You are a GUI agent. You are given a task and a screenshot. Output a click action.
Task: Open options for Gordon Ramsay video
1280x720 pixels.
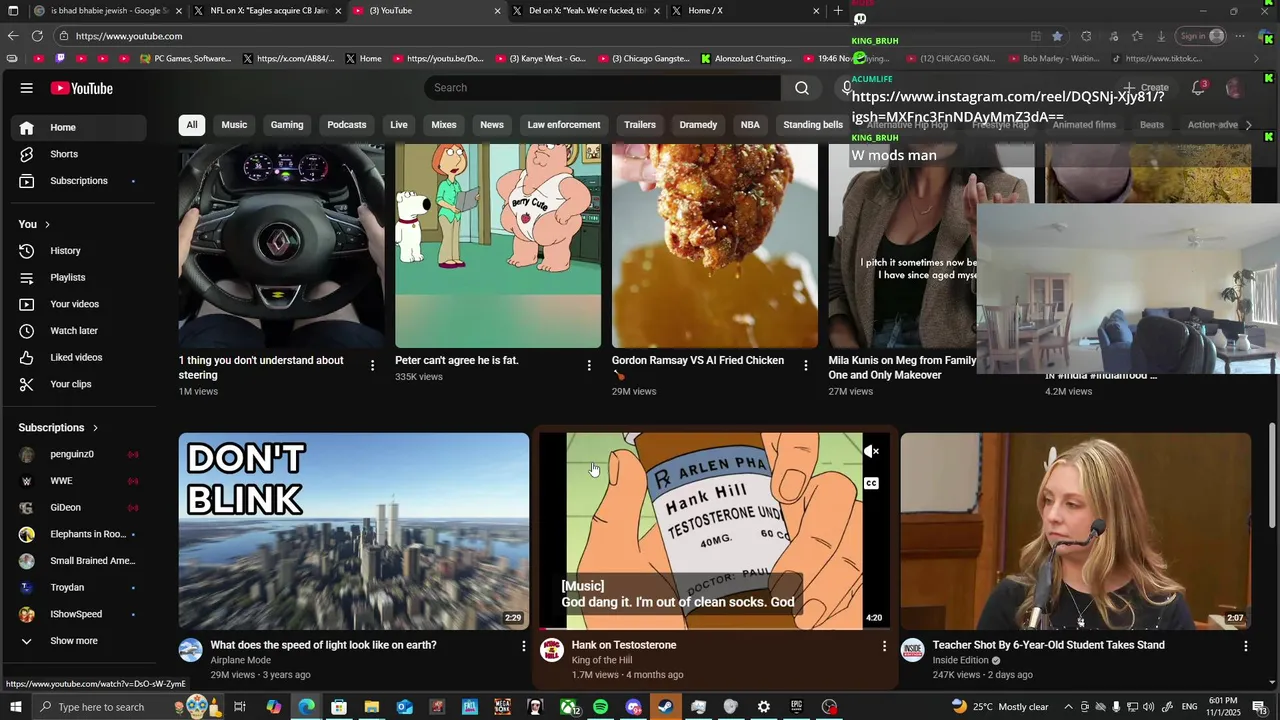click(x=806, y=366)
